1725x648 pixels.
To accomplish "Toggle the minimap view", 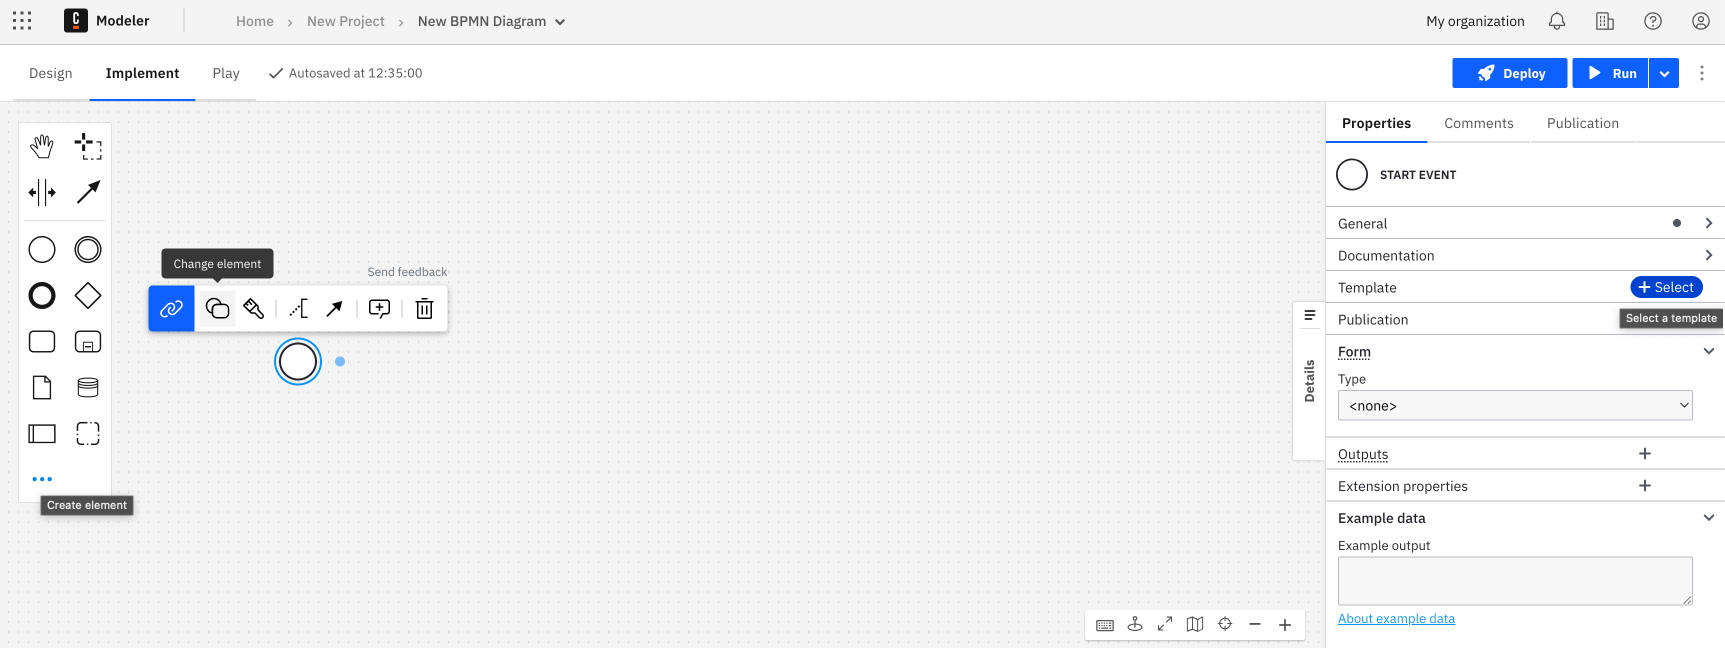I will (x=1195, y=624).
